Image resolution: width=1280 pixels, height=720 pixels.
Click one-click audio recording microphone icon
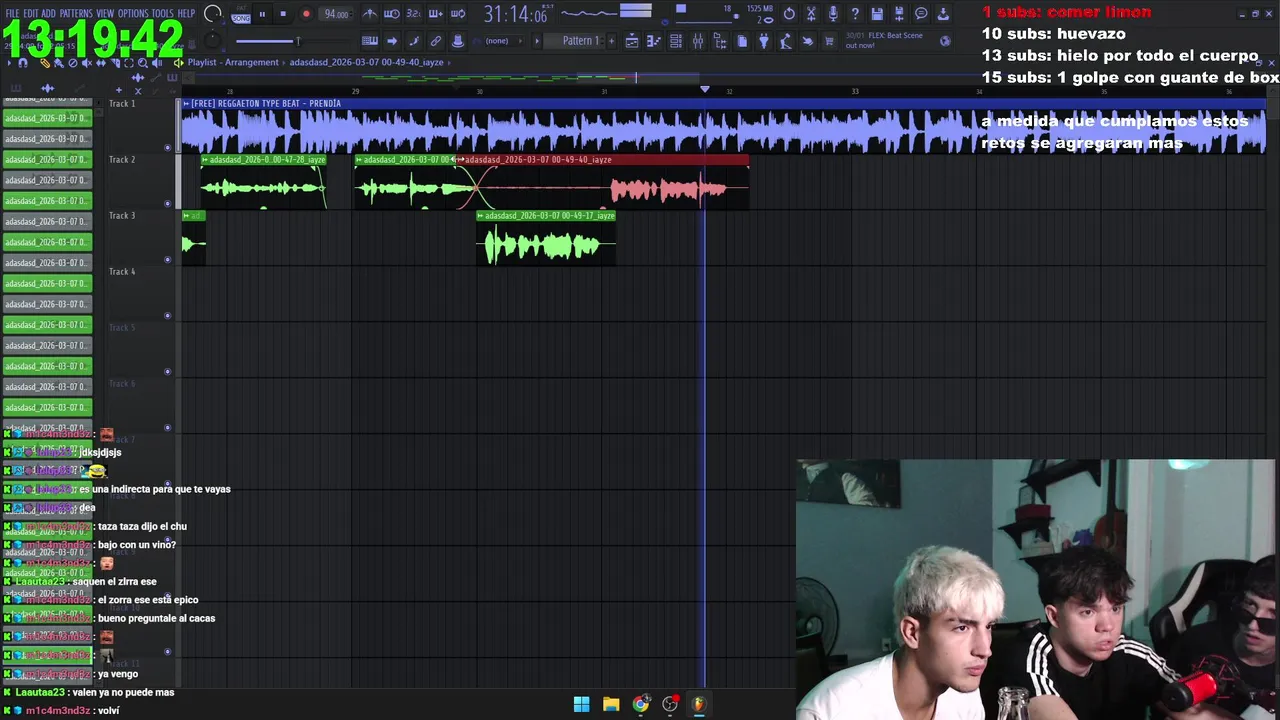pyautogui.click(x=833, y=14)
